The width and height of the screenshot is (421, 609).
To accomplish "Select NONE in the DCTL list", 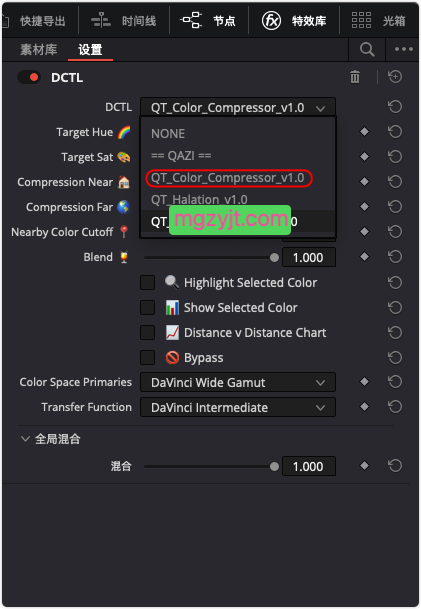I will click(x=168, y=134).
